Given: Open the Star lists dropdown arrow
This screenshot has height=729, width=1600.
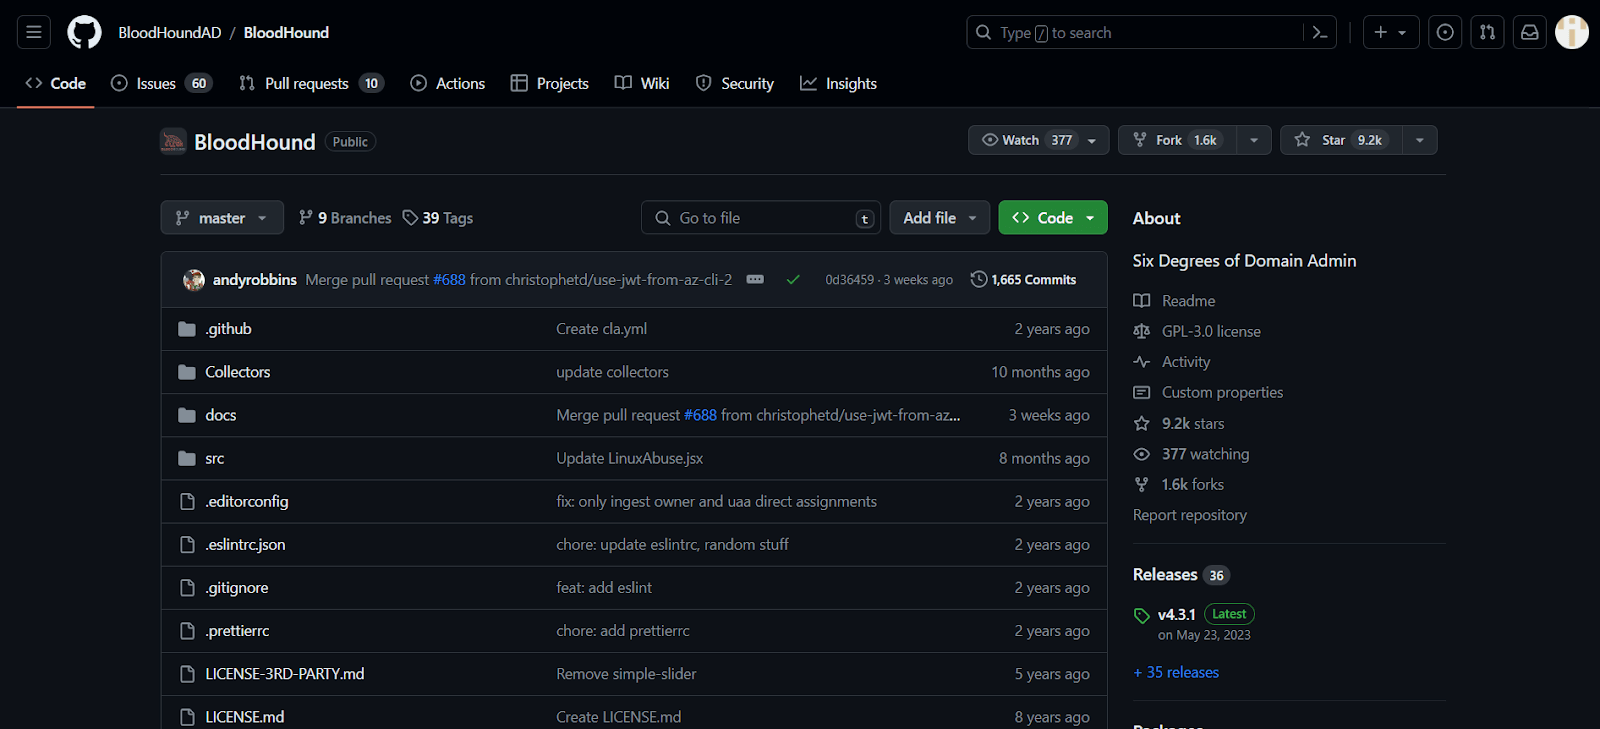Looking at the screenshot, I should pyautogui.click(x=1420, y=140).
